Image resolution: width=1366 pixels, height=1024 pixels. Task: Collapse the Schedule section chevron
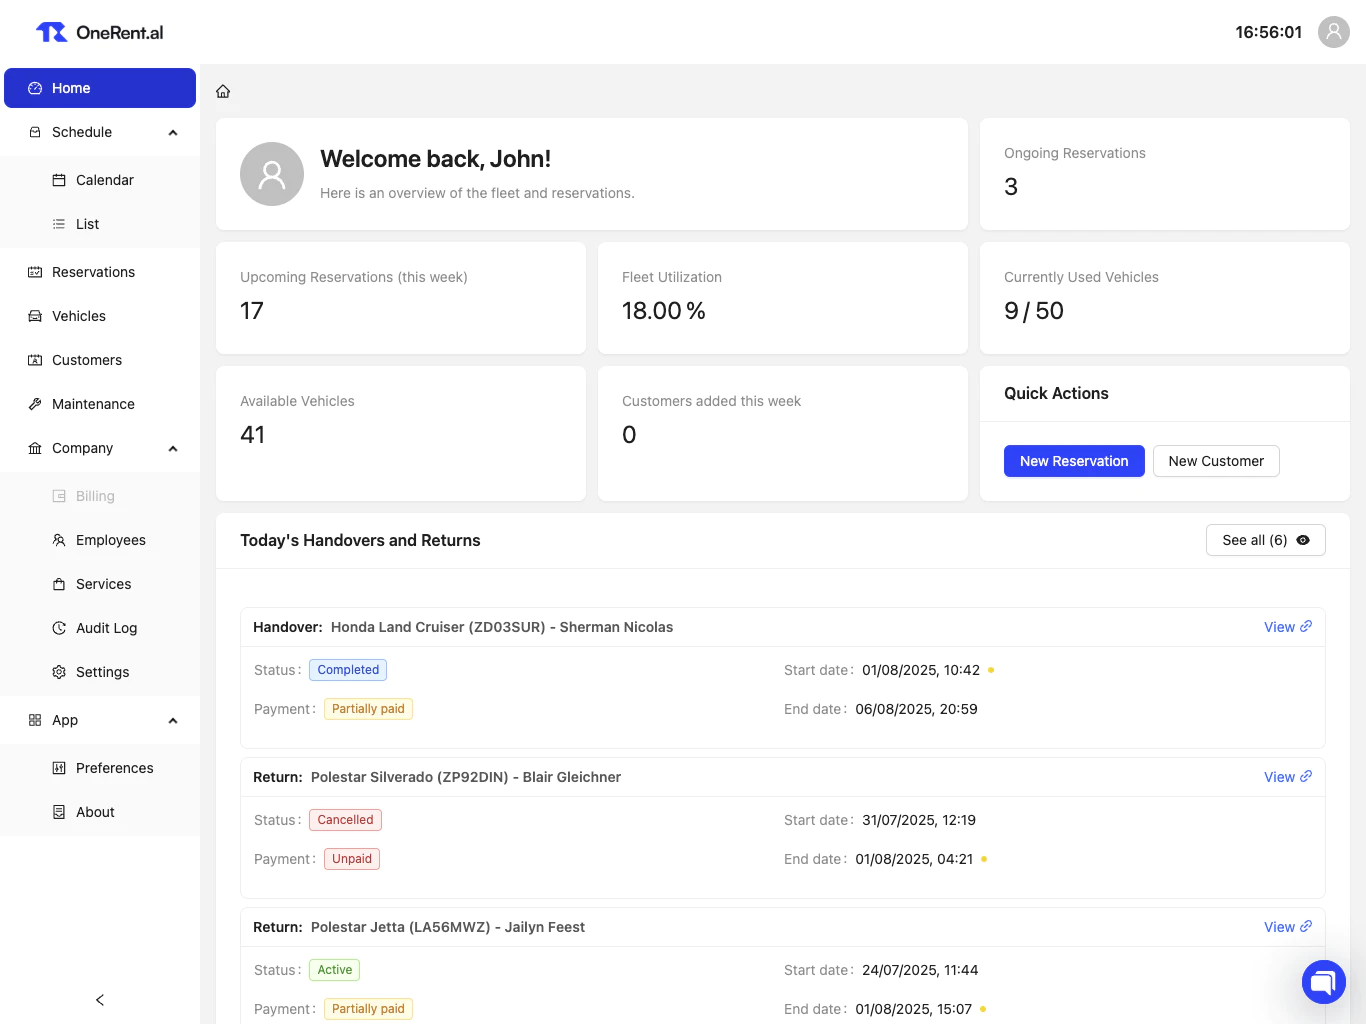[173, 132]
